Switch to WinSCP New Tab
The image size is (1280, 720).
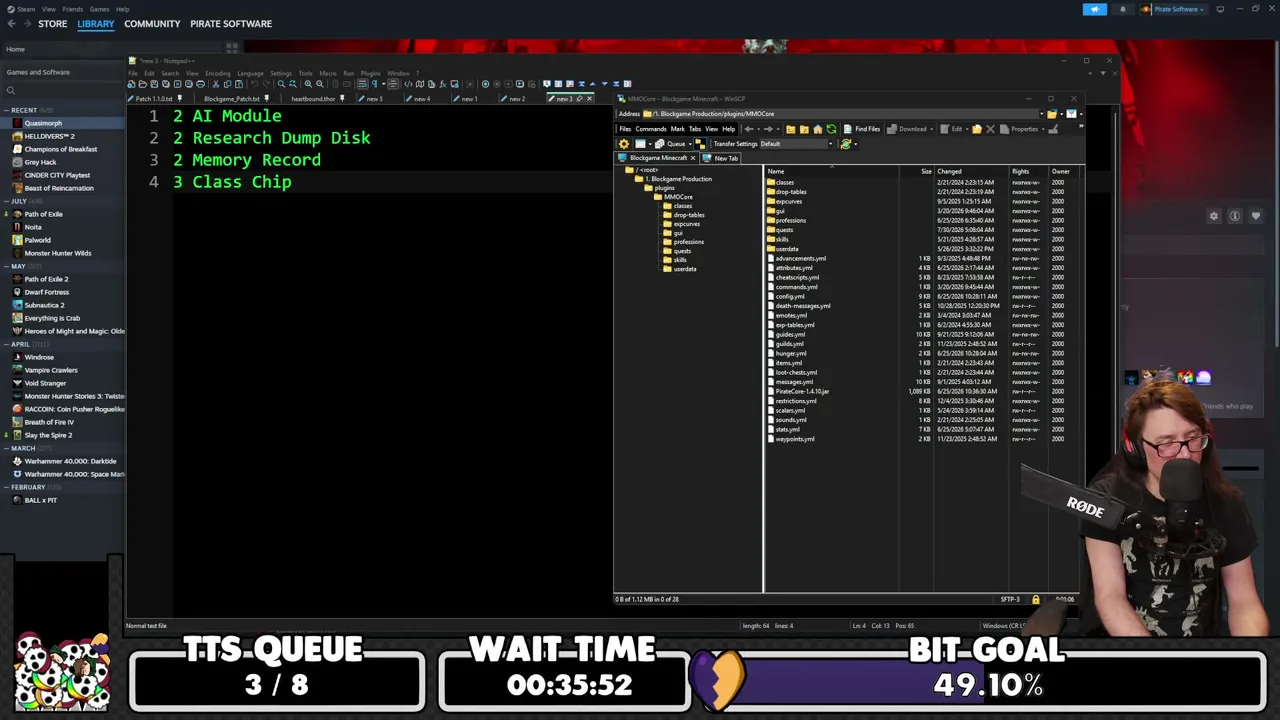pos(722,158)
